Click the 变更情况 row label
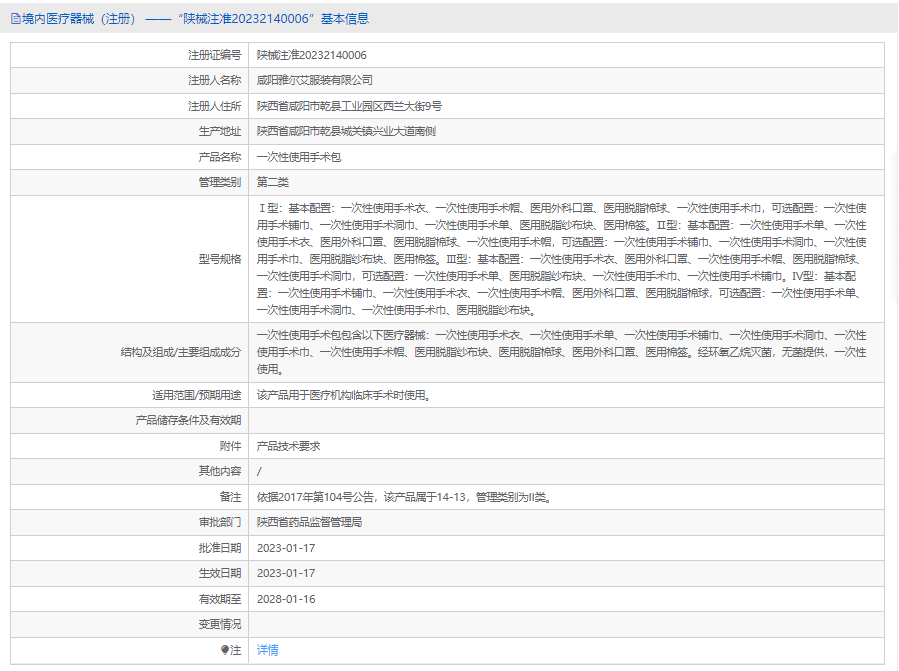 (x=220, y=625)
